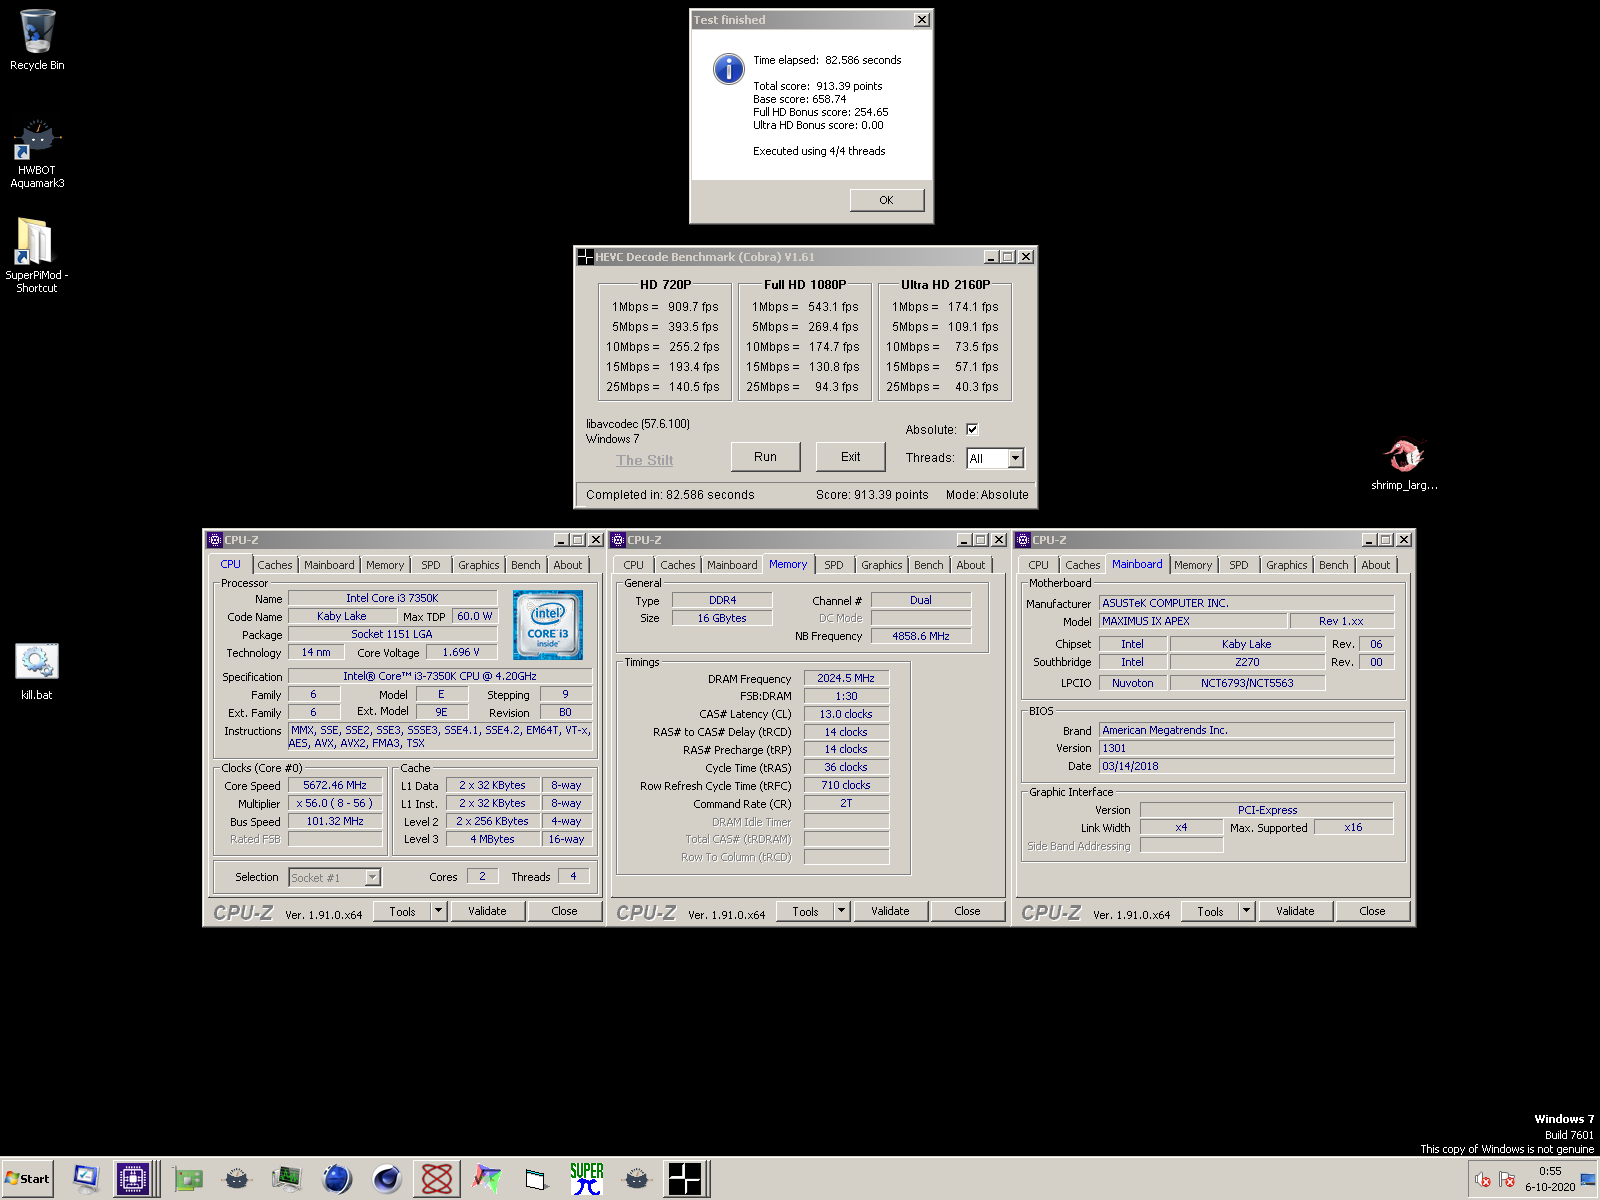Open the system monitor graph taskbar icon

point(287,1179)
